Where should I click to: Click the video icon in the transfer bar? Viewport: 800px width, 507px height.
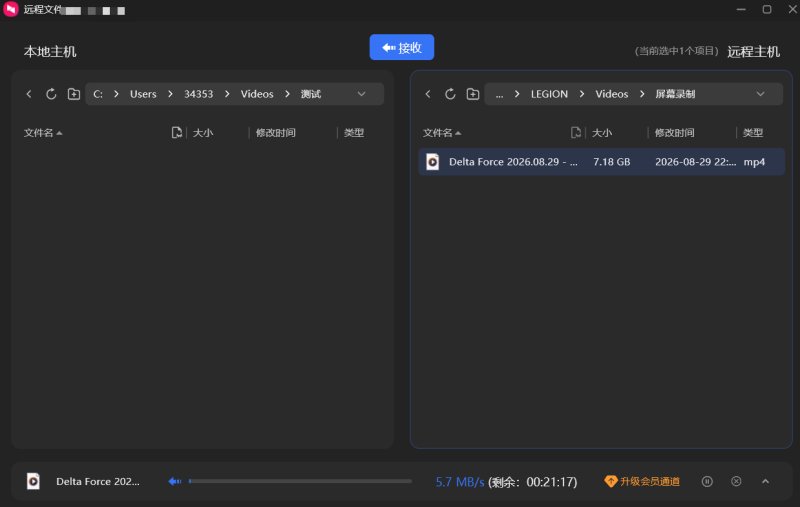(33, 481)
